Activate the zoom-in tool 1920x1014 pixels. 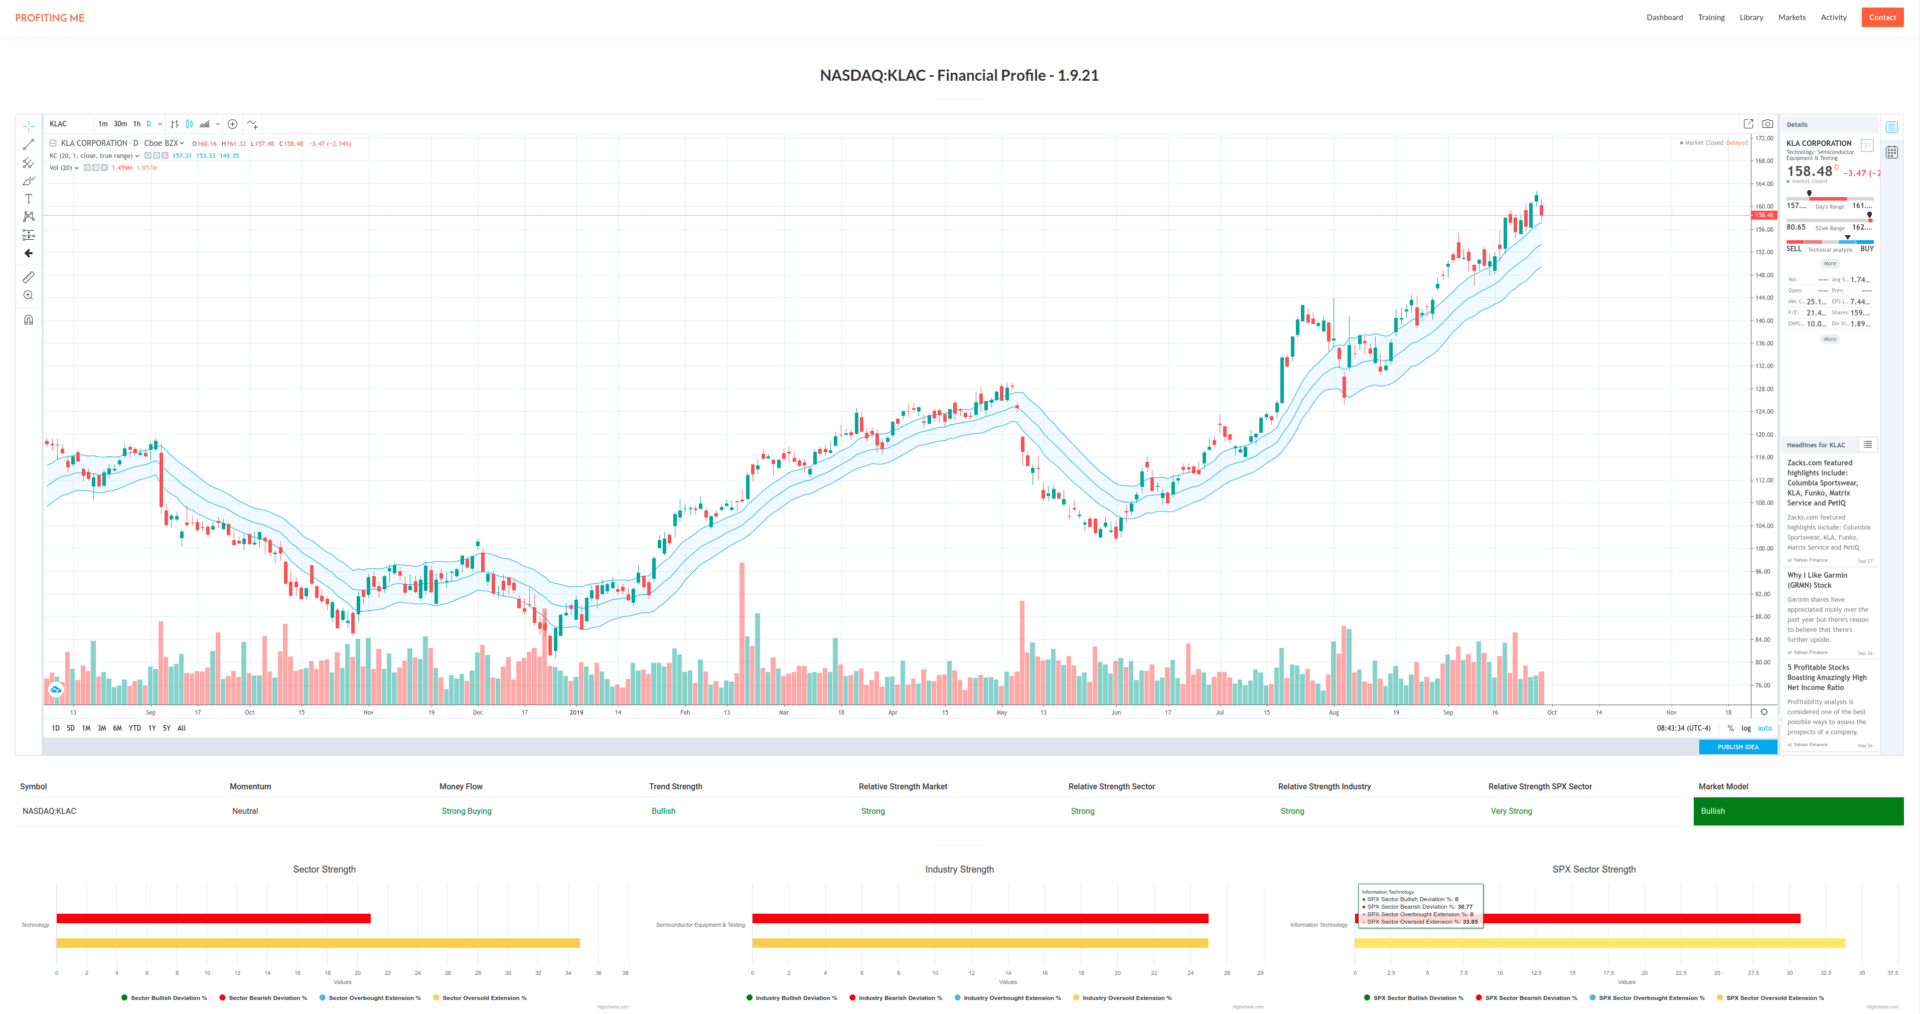click(x=28, y=295)
